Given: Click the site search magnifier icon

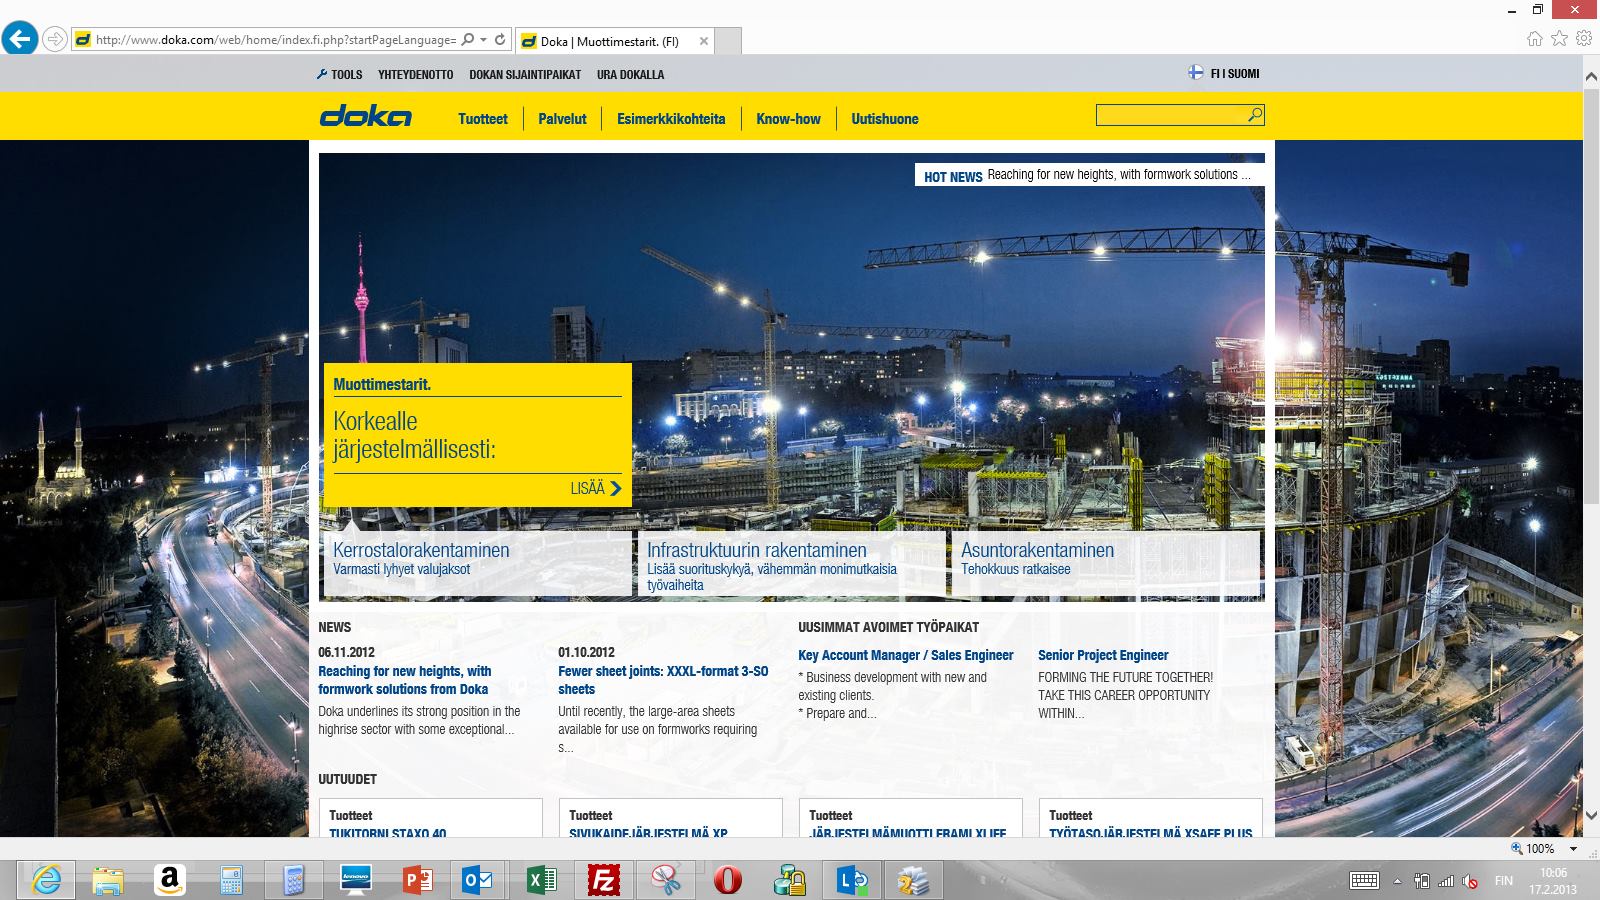Looking at the screenshot, I should pos(1255,115).
